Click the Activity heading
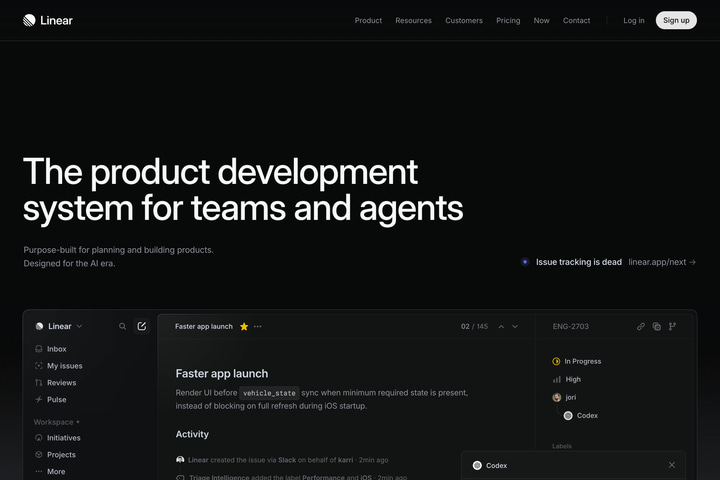Screen dimensions: 720x480 (x=192, y=434)
